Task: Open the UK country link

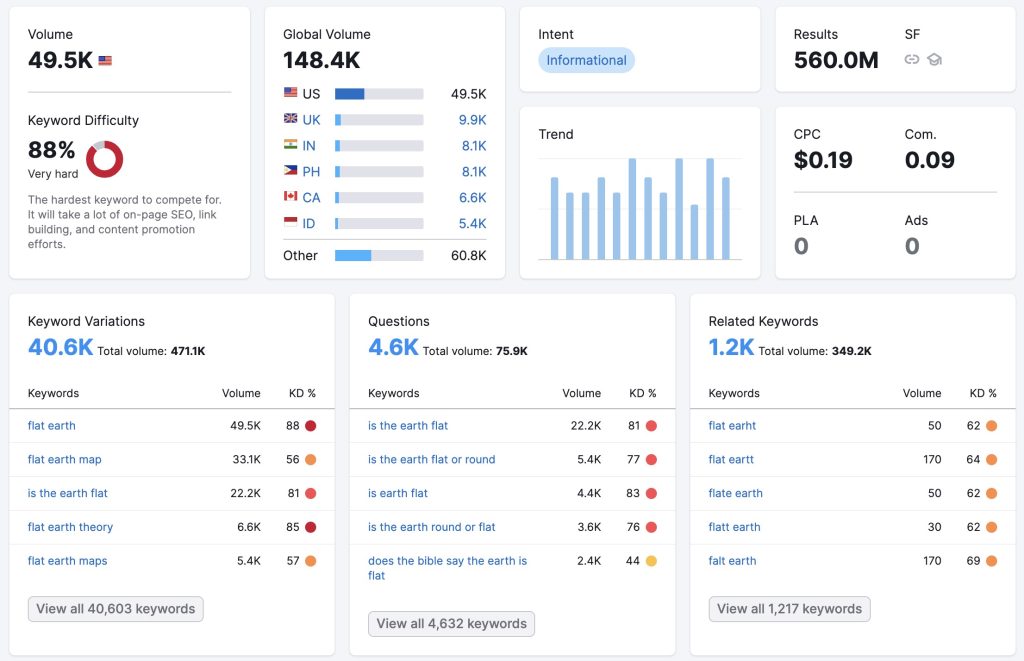Action: [312, 120]
